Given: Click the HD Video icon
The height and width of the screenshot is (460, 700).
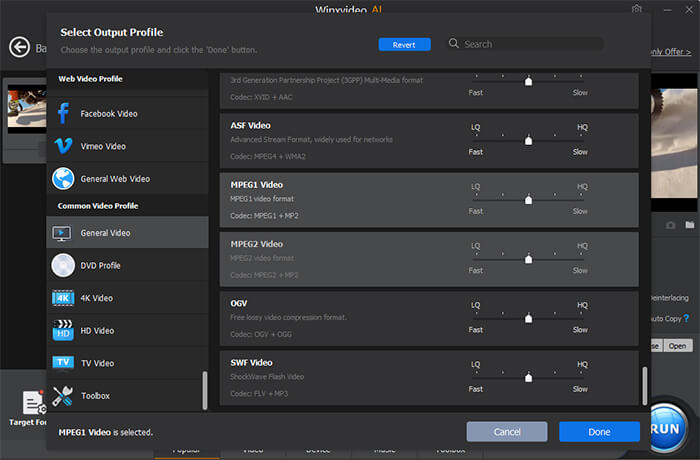Looking at the screenshot, I should pyautogui.click(x=63, y=330).
